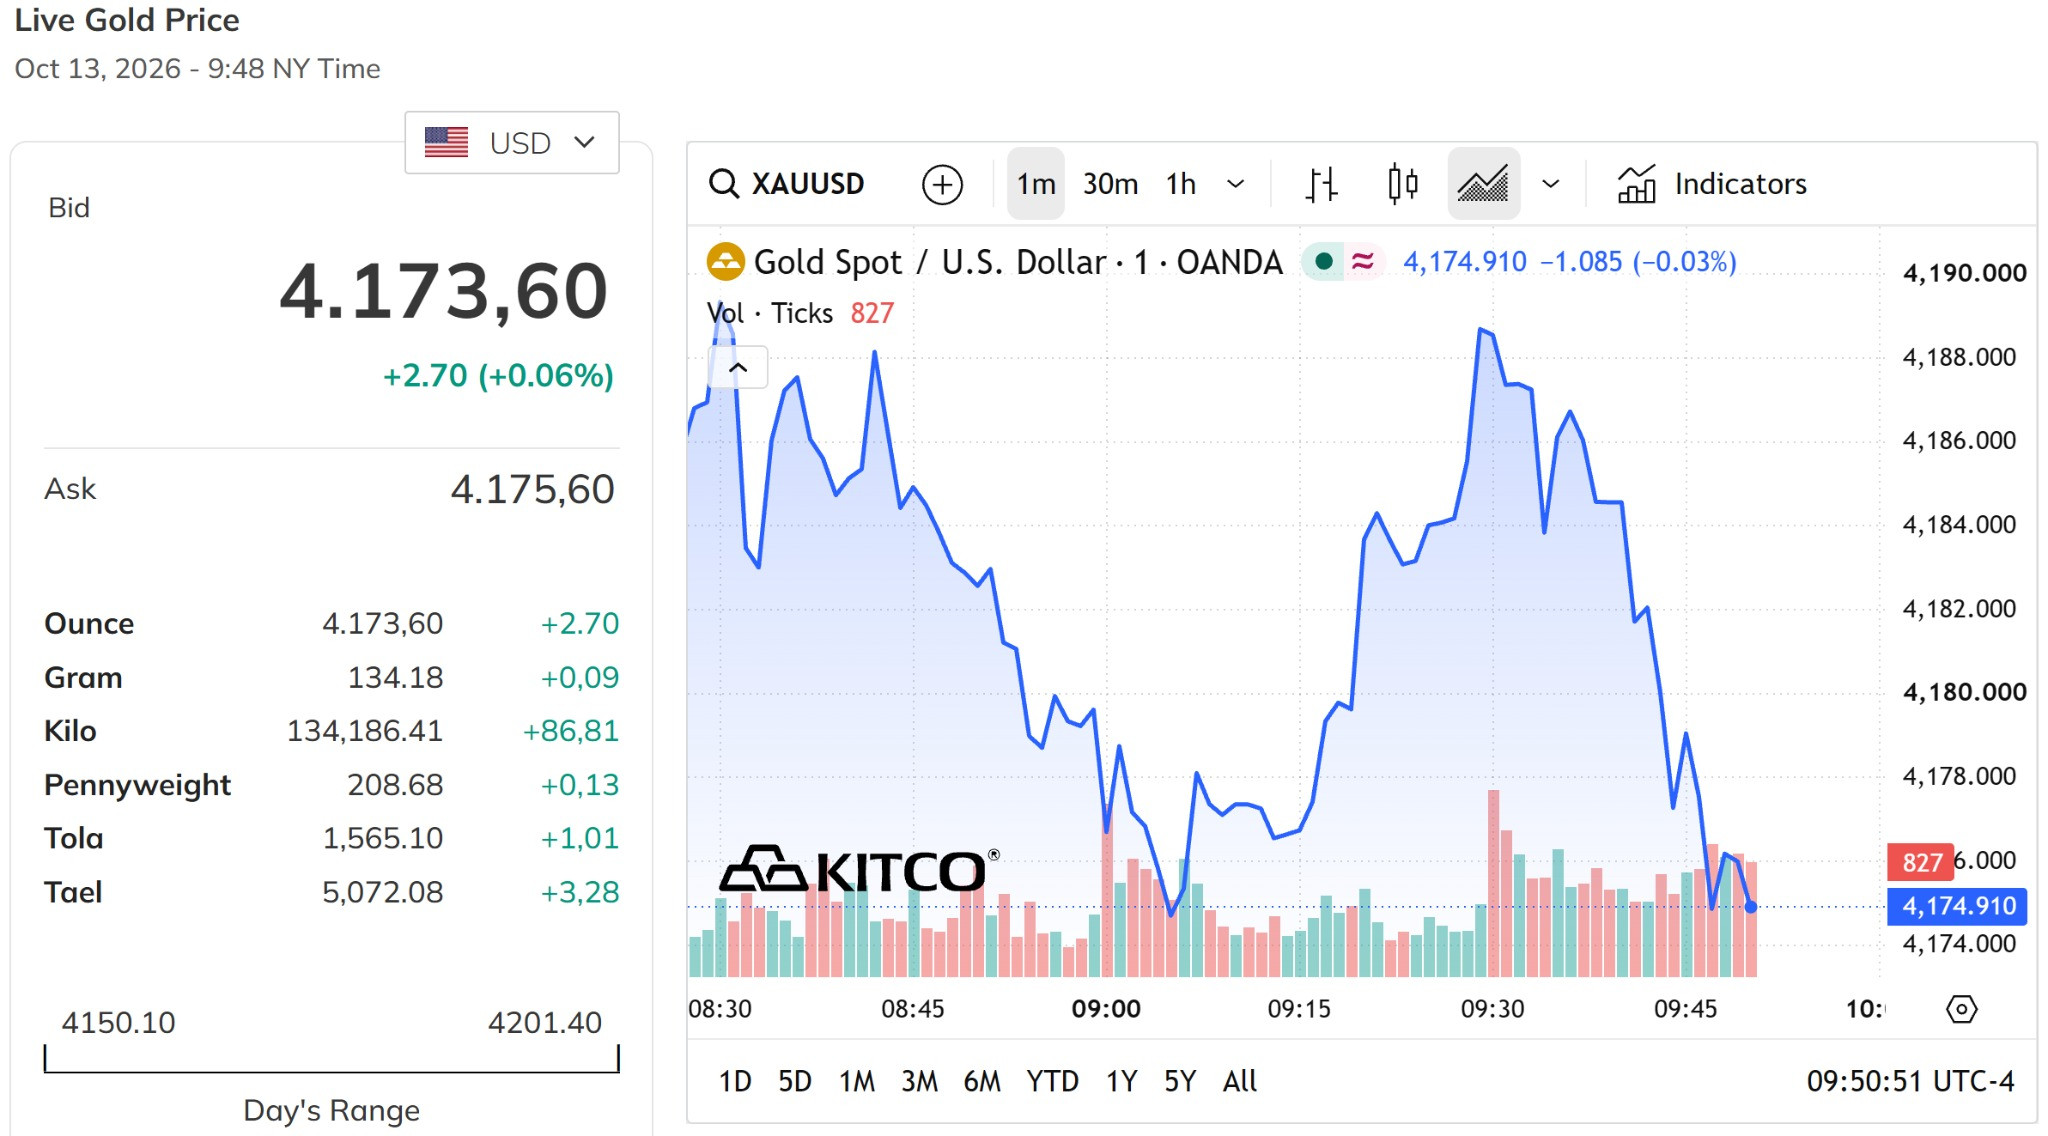Click the gold symbol logo icon

tap(725, 262)
